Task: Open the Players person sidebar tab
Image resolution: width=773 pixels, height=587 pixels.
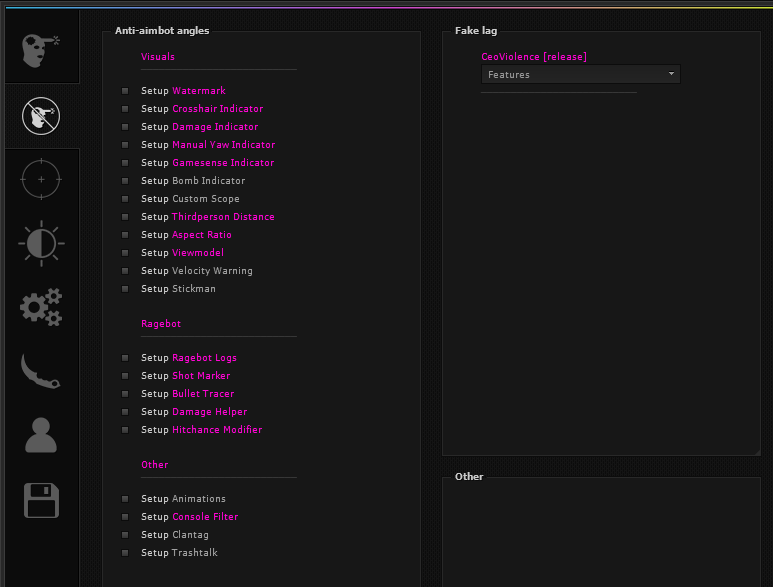Action: (41, 435)
